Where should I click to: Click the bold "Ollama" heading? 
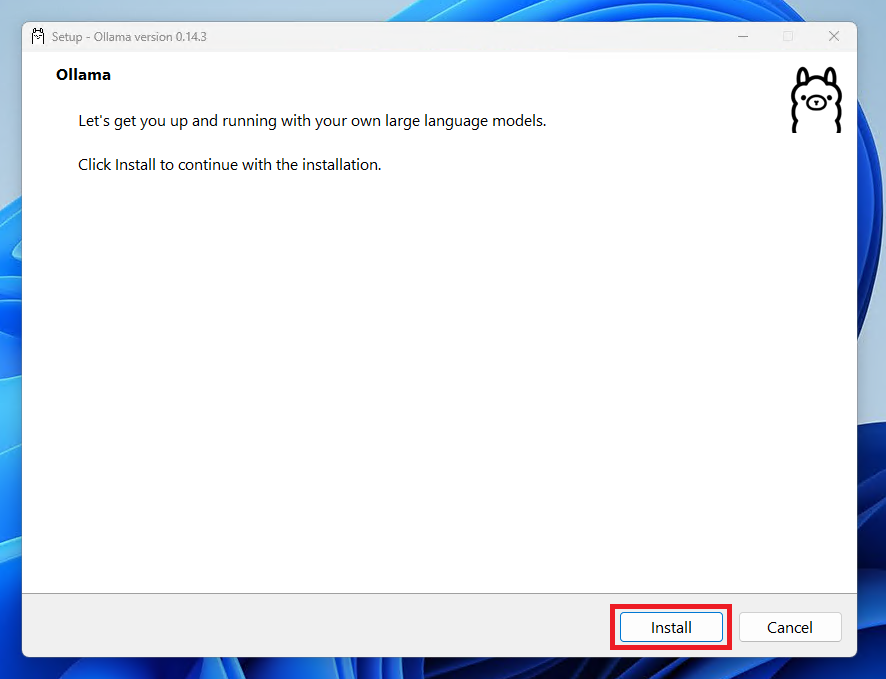(x=83, y=75)
